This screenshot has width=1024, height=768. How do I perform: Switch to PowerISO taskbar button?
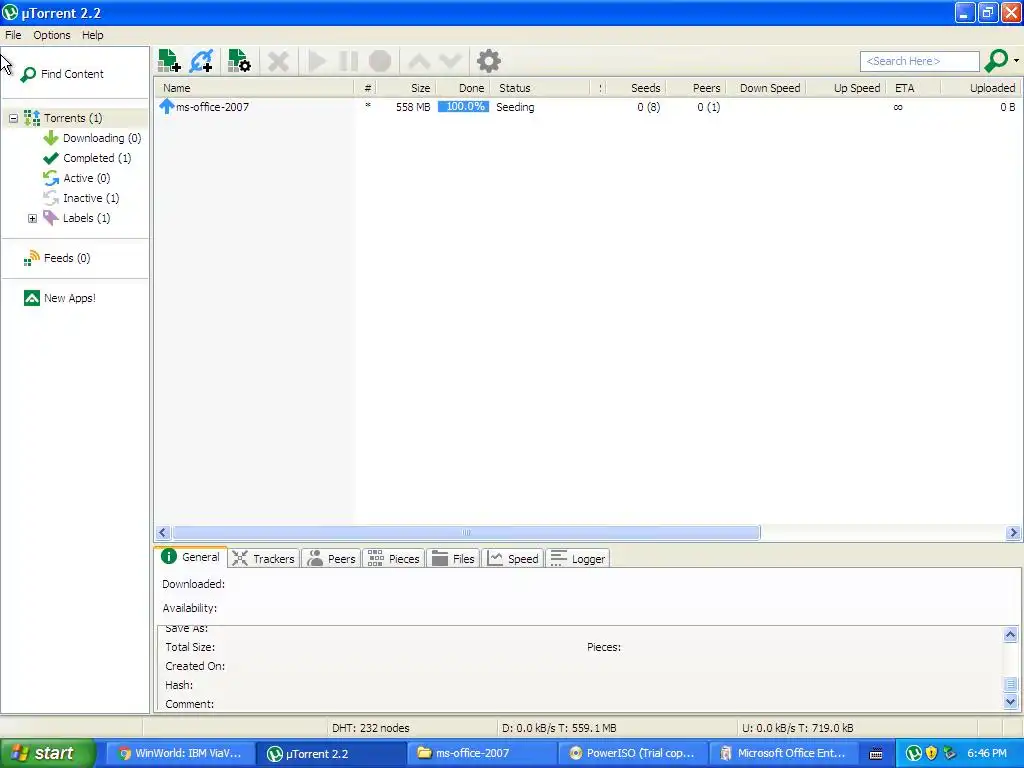pos(632,754)
